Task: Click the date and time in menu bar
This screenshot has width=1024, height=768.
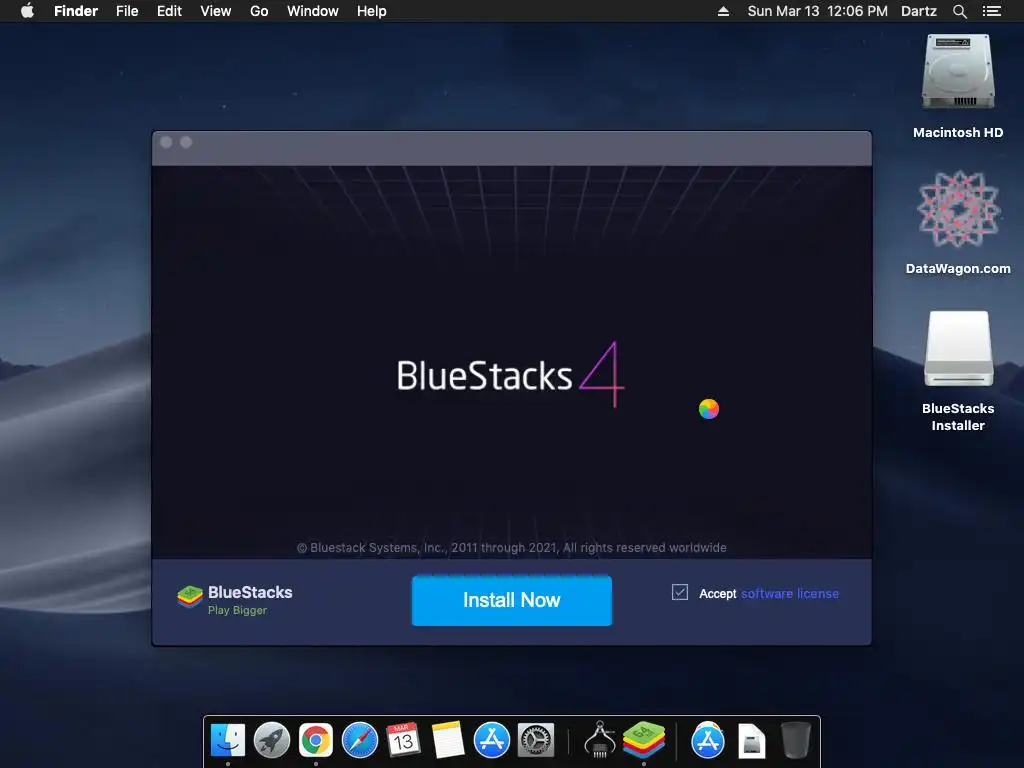Action: (818, 11)
